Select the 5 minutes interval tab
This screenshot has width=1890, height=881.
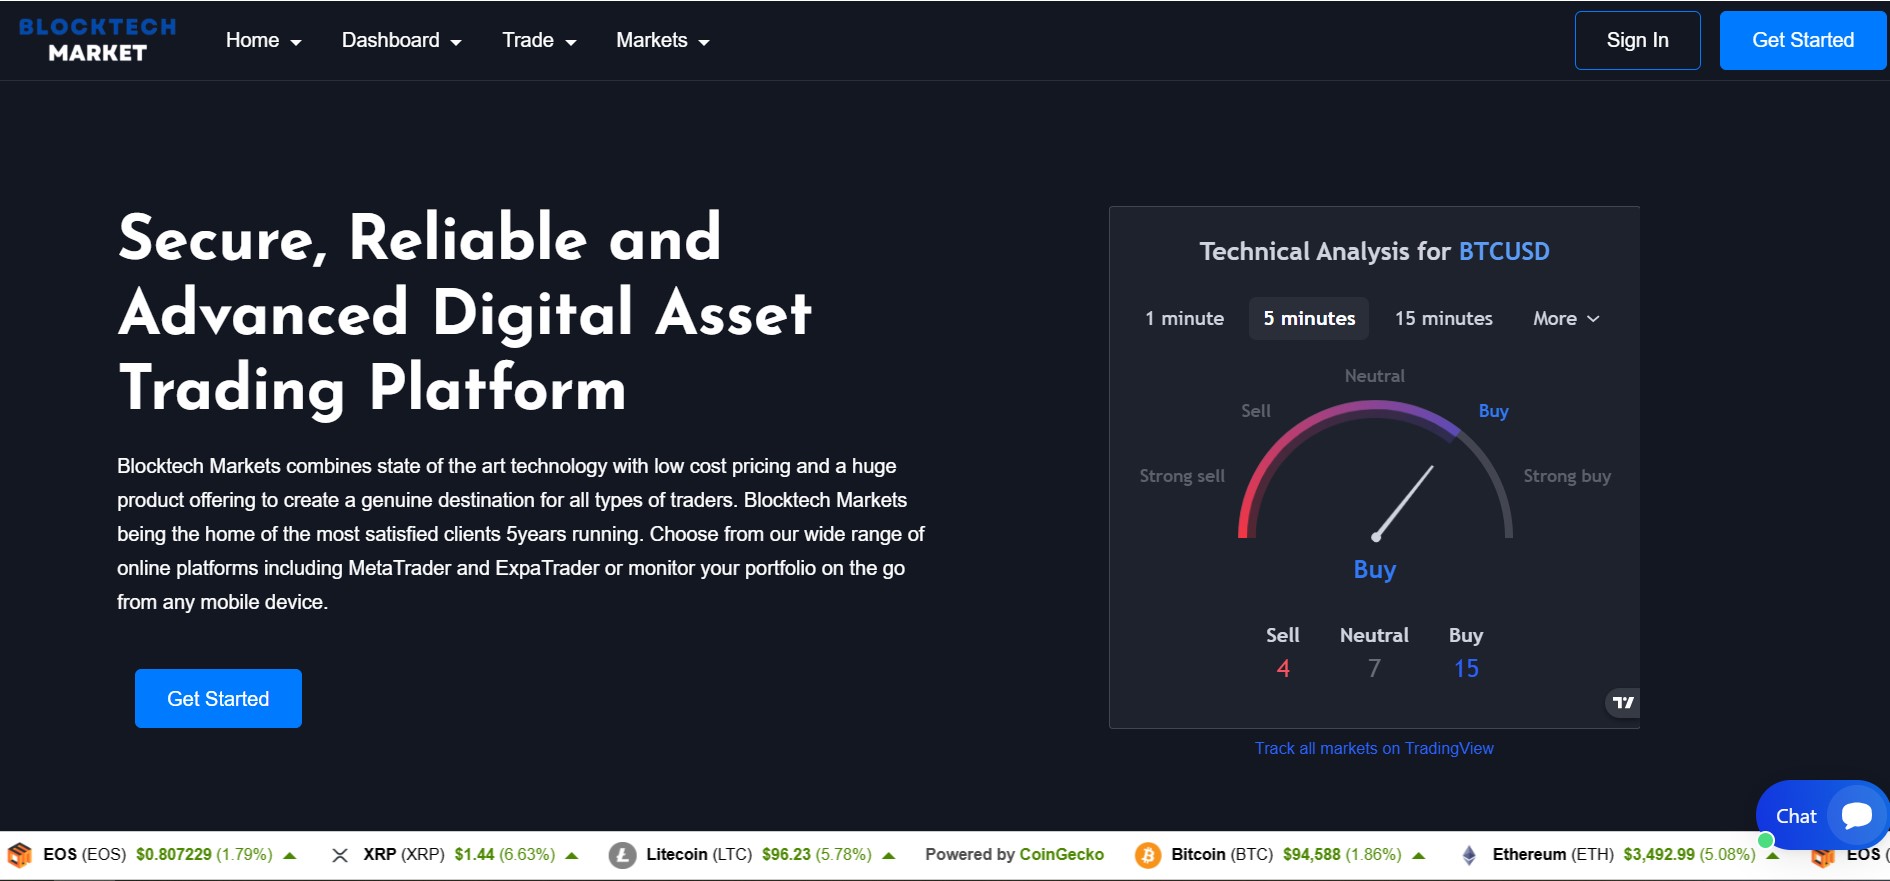[1309, 318]
